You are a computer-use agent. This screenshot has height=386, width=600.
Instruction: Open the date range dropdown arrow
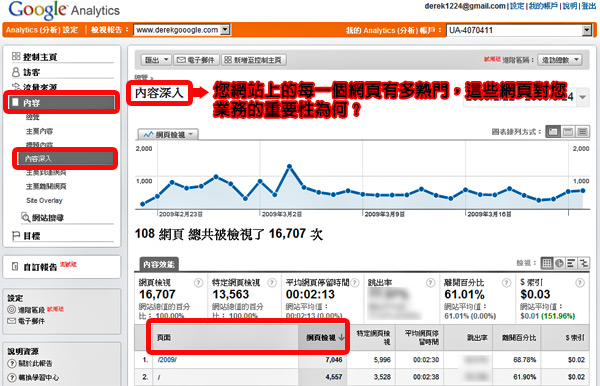coord(582,97)
